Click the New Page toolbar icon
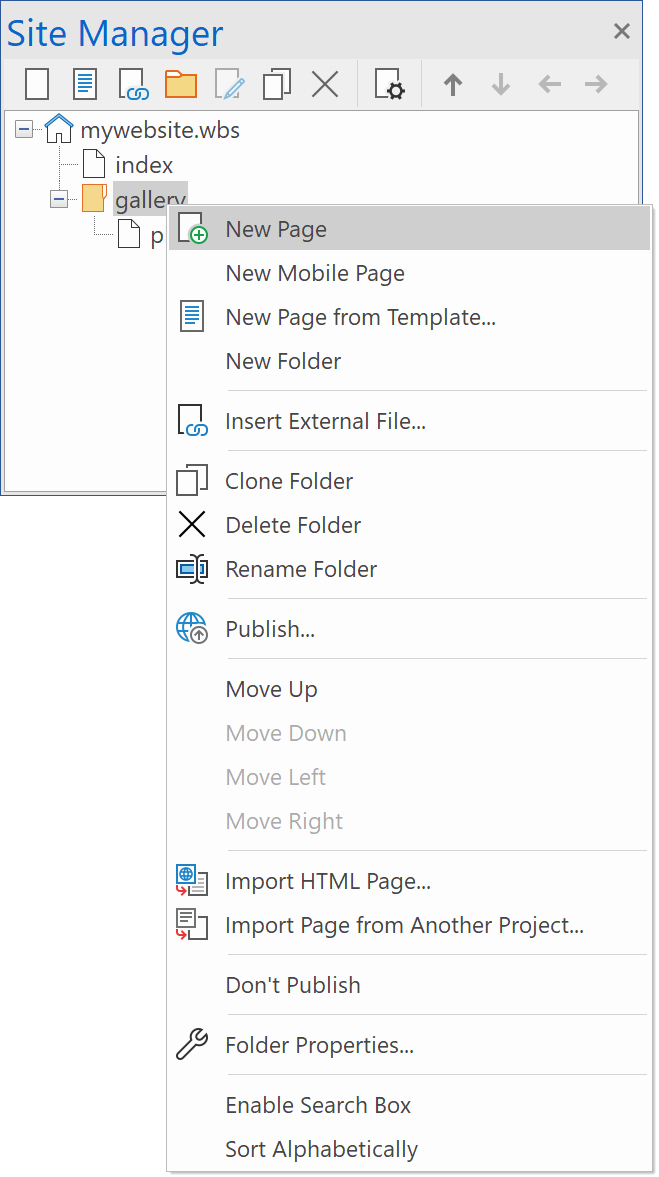659x1177 pixels. 37,84
